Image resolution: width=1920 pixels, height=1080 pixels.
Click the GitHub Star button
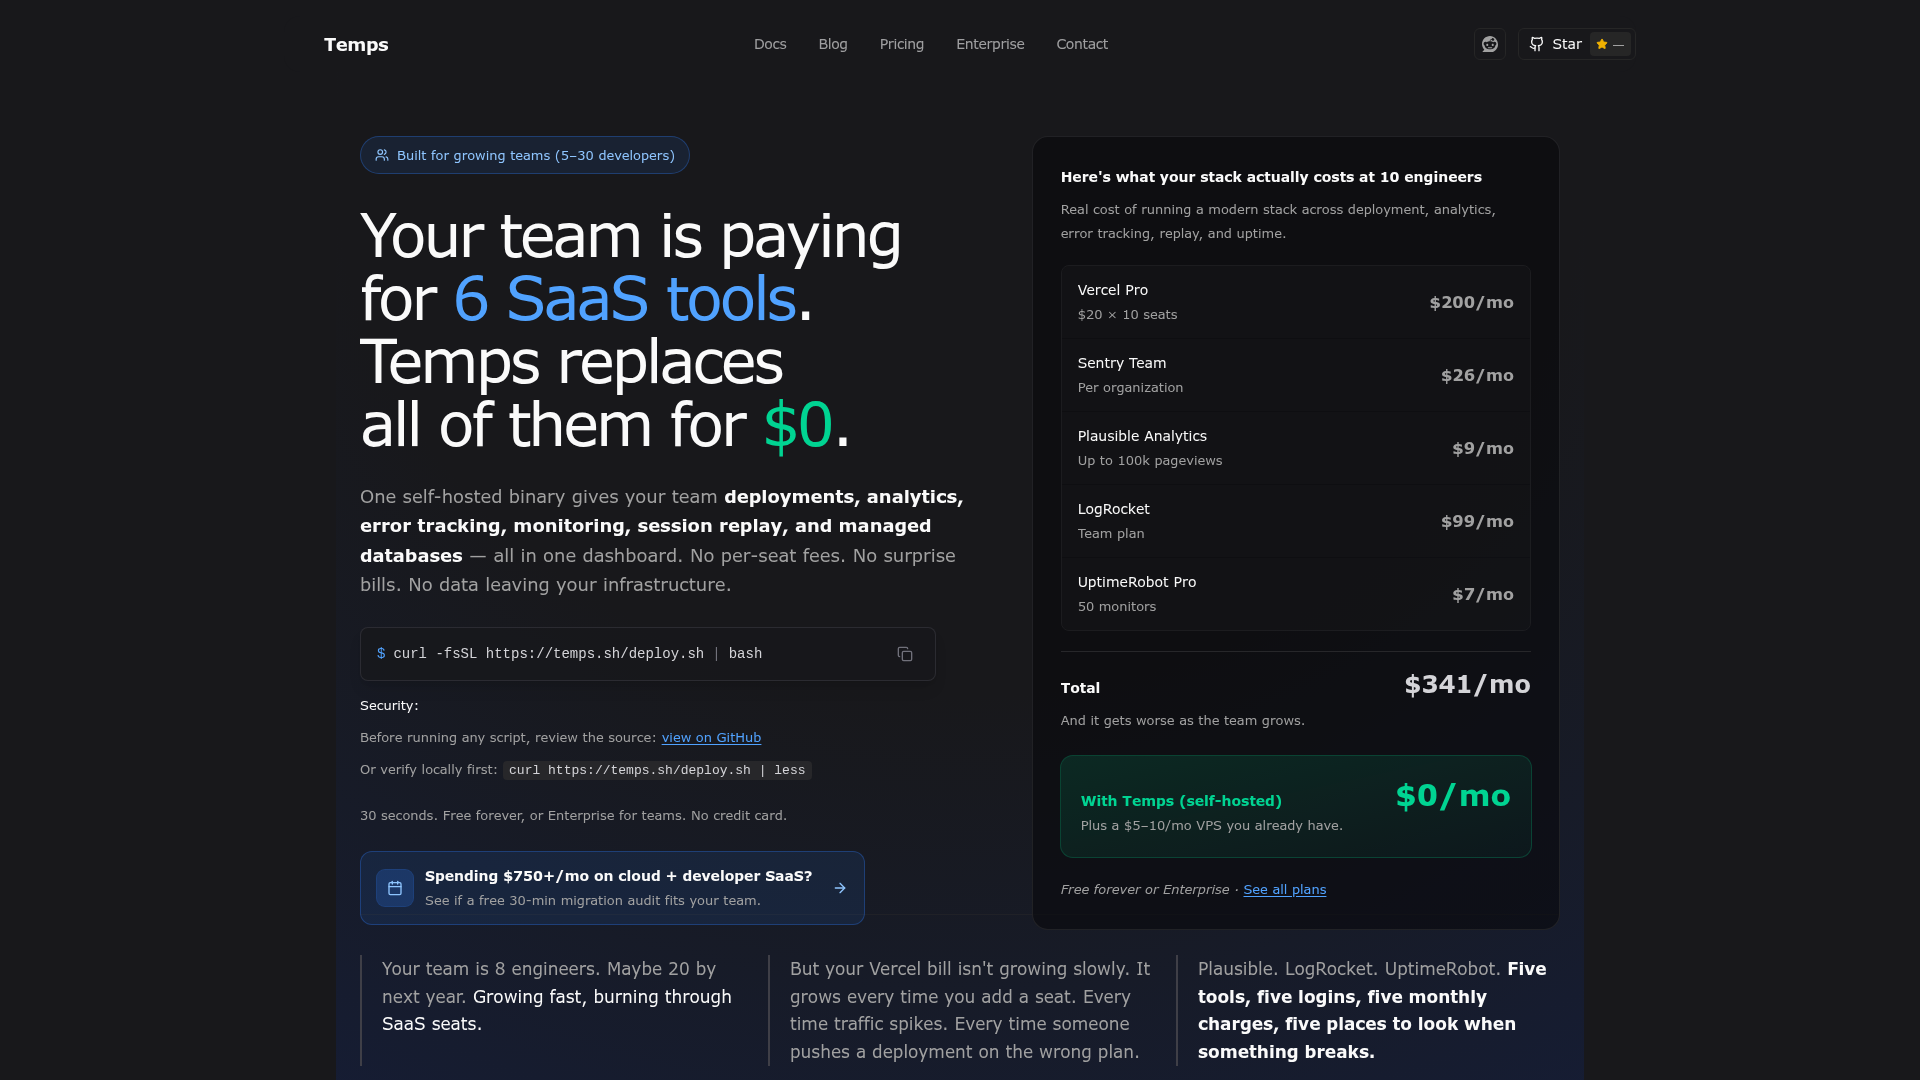click(x=1576, y=44)
